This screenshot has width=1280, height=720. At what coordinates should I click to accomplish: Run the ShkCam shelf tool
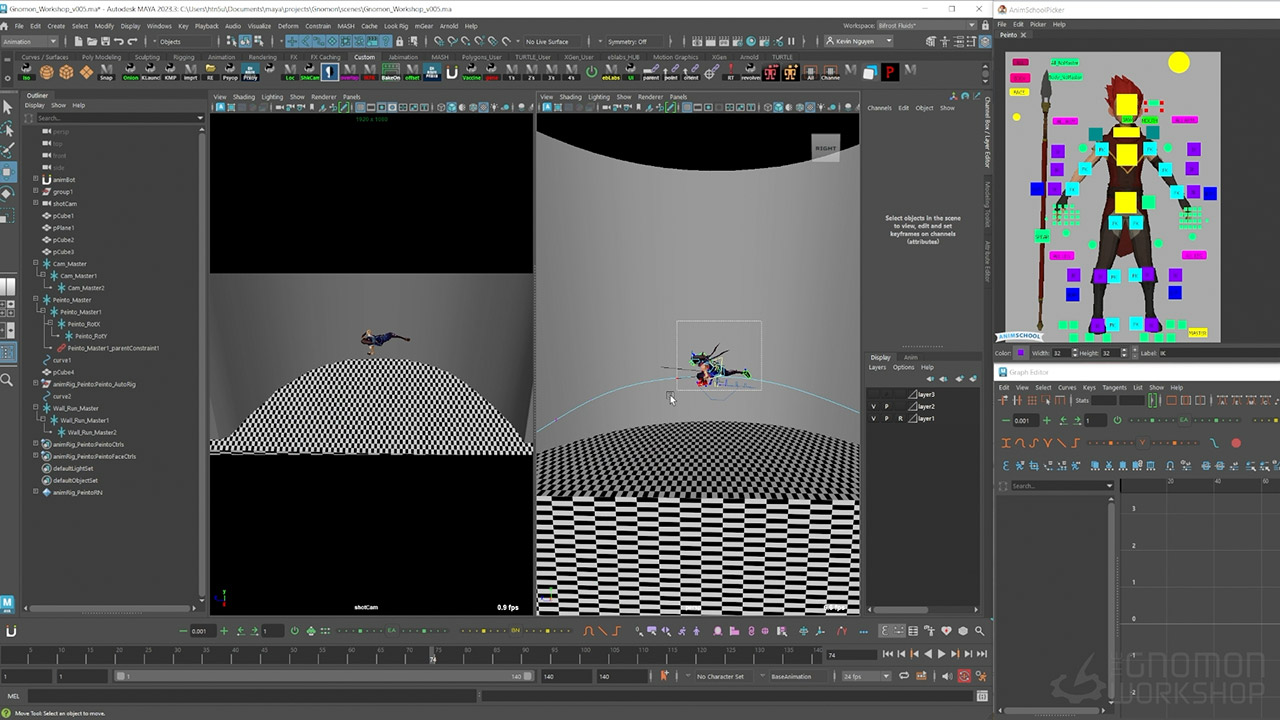pos(310,73)
